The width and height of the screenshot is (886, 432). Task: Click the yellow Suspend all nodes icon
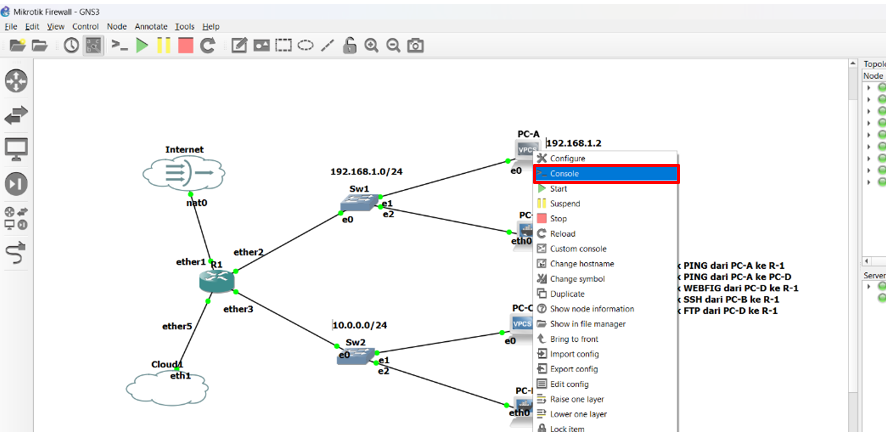[163, 45]
